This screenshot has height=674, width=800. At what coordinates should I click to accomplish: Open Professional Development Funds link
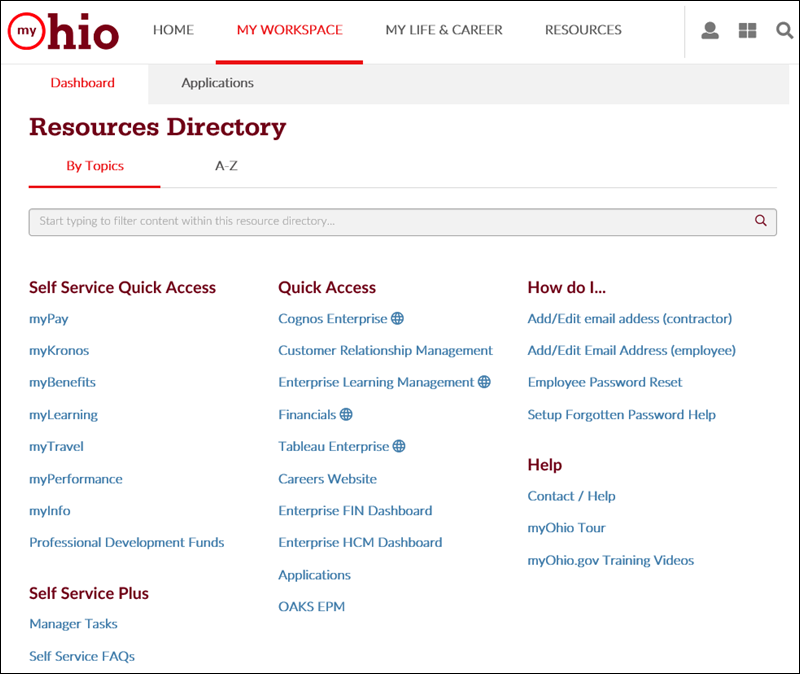(x=127, y=542)
